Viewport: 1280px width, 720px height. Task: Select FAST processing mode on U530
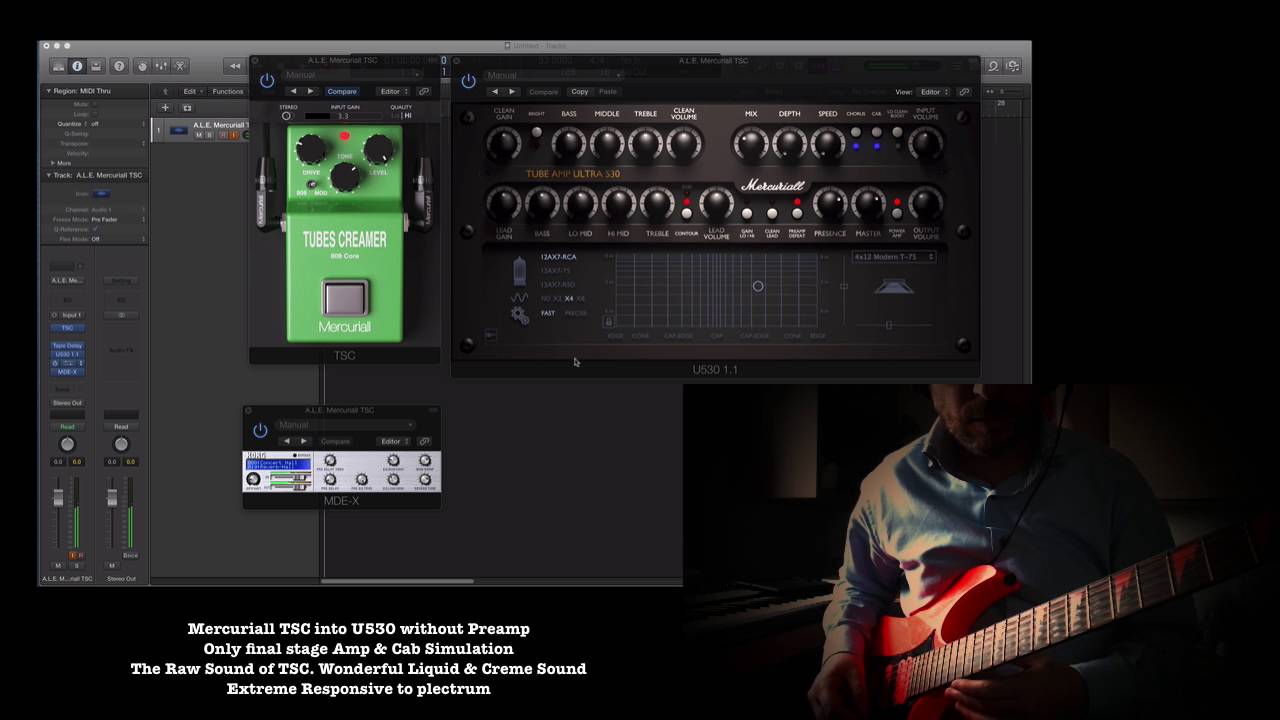coord(548,313)
